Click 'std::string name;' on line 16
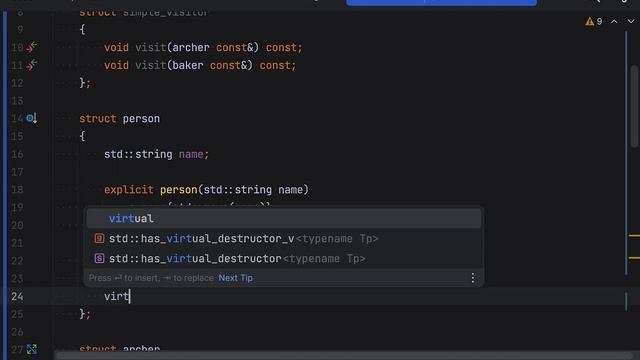This screenshot has width=640, height=360. tap(156, 154)
